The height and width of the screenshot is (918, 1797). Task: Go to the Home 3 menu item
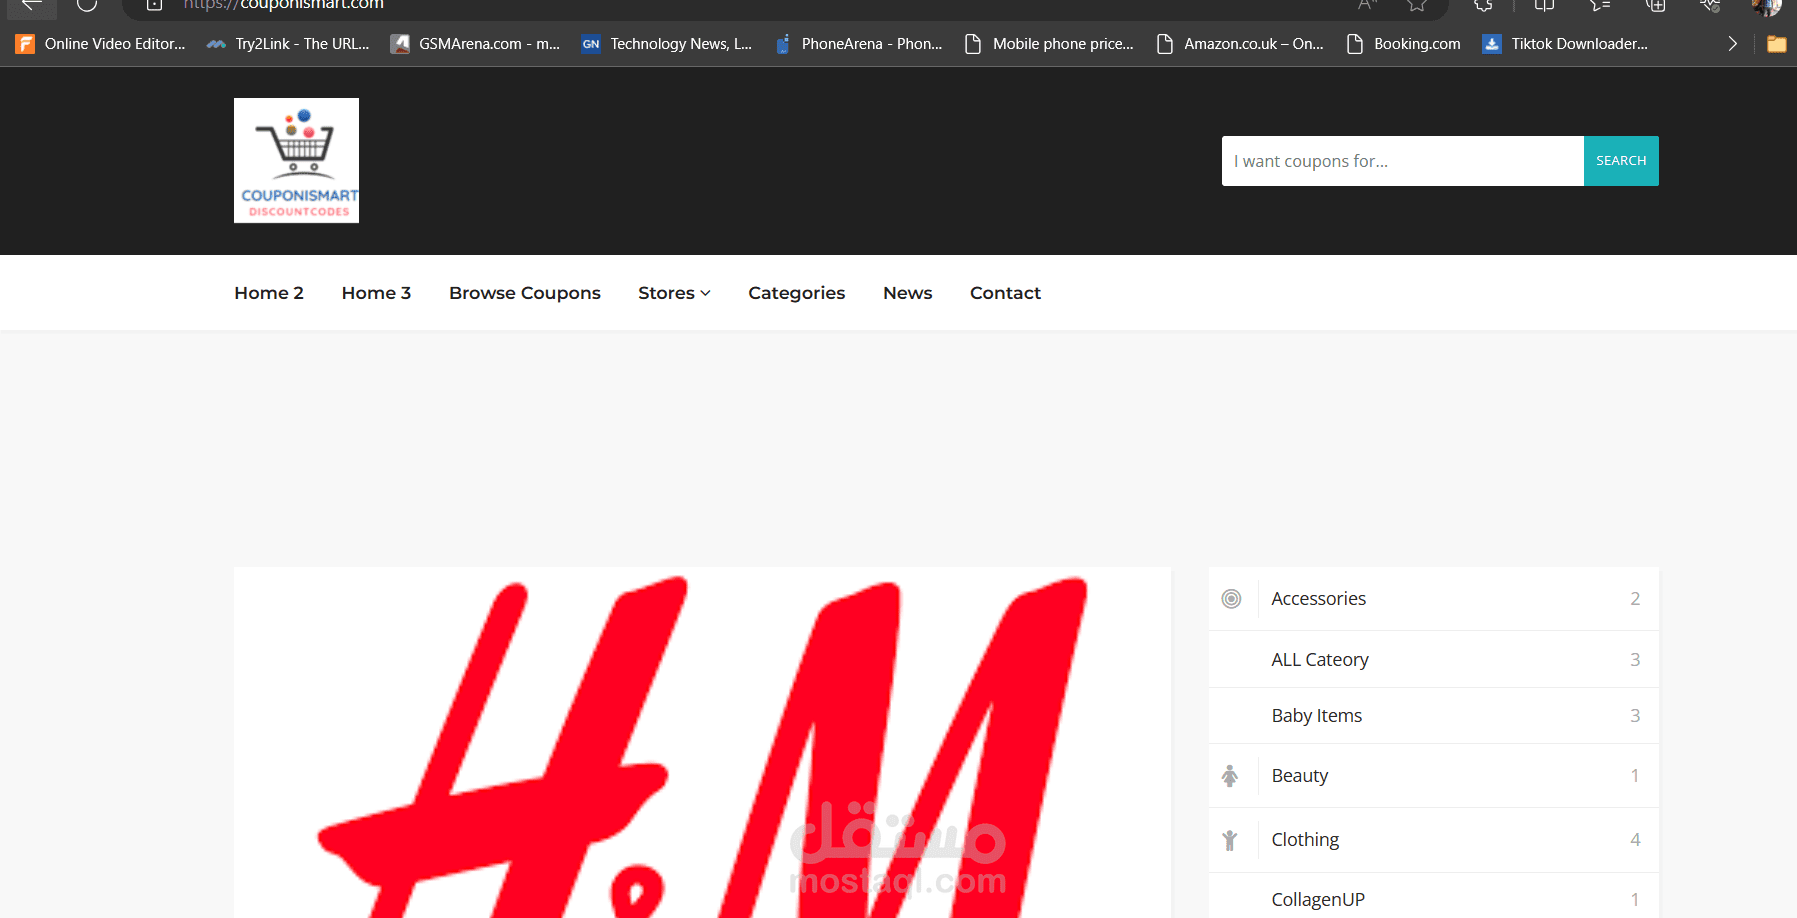click(x=376, y=293)
